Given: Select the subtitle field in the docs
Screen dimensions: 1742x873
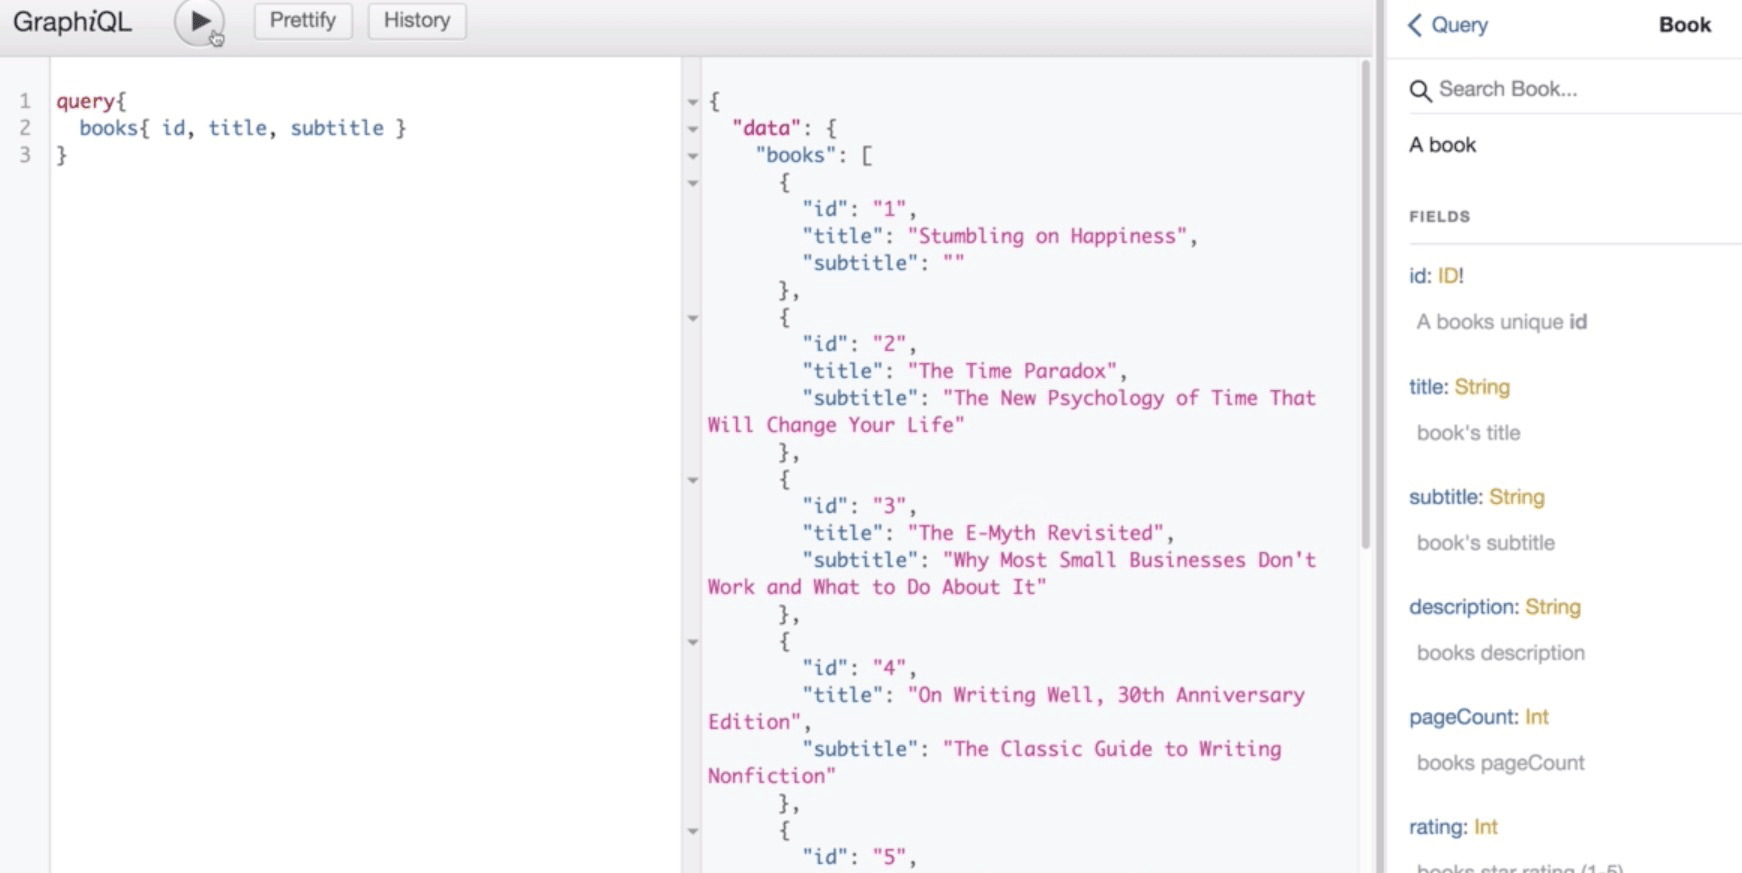Looking at the screenshot, I should (x=1444, y=497).
